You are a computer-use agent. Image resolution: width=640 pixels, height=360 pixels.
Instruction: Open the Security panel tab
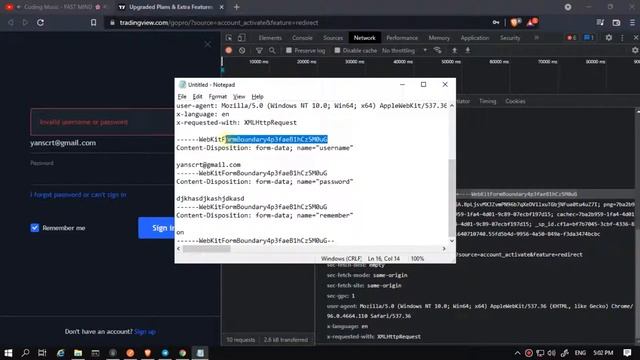[510, 38]
